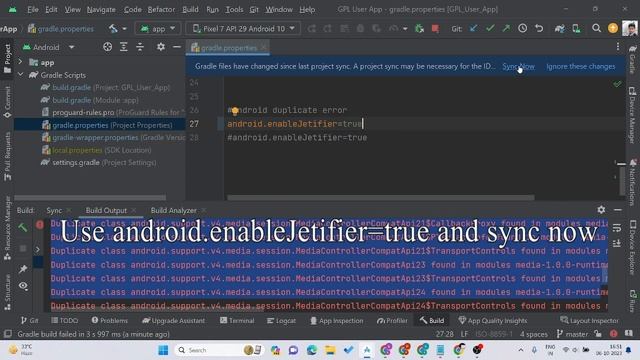This screenshot has width=640, height=360.
Task: Toggle soft-wrap in Build output
Action: [x=617, y=228]
